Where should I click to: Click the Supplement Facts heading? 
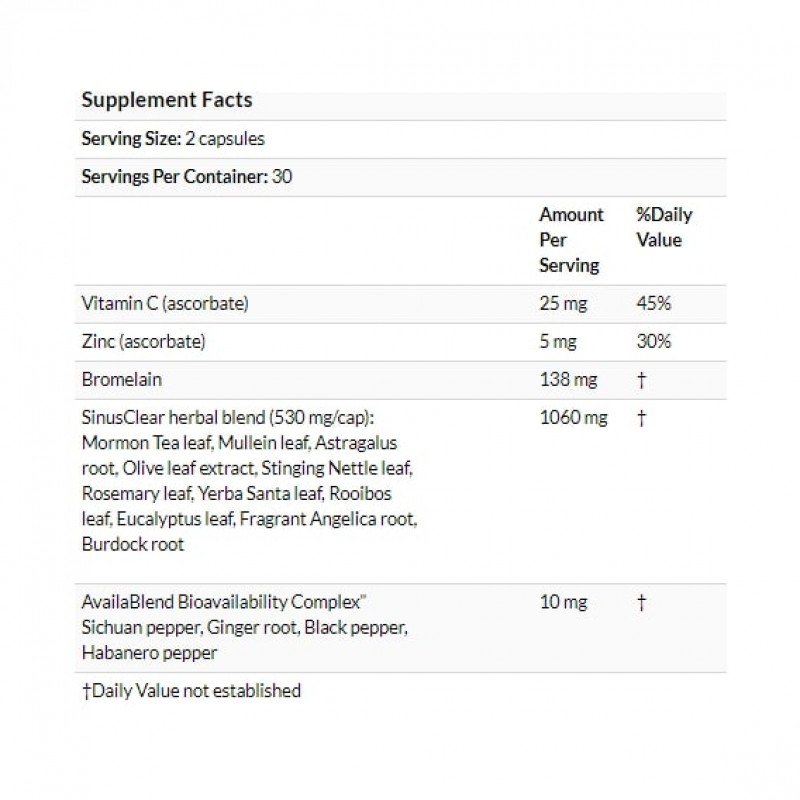(x=166, y=100)
